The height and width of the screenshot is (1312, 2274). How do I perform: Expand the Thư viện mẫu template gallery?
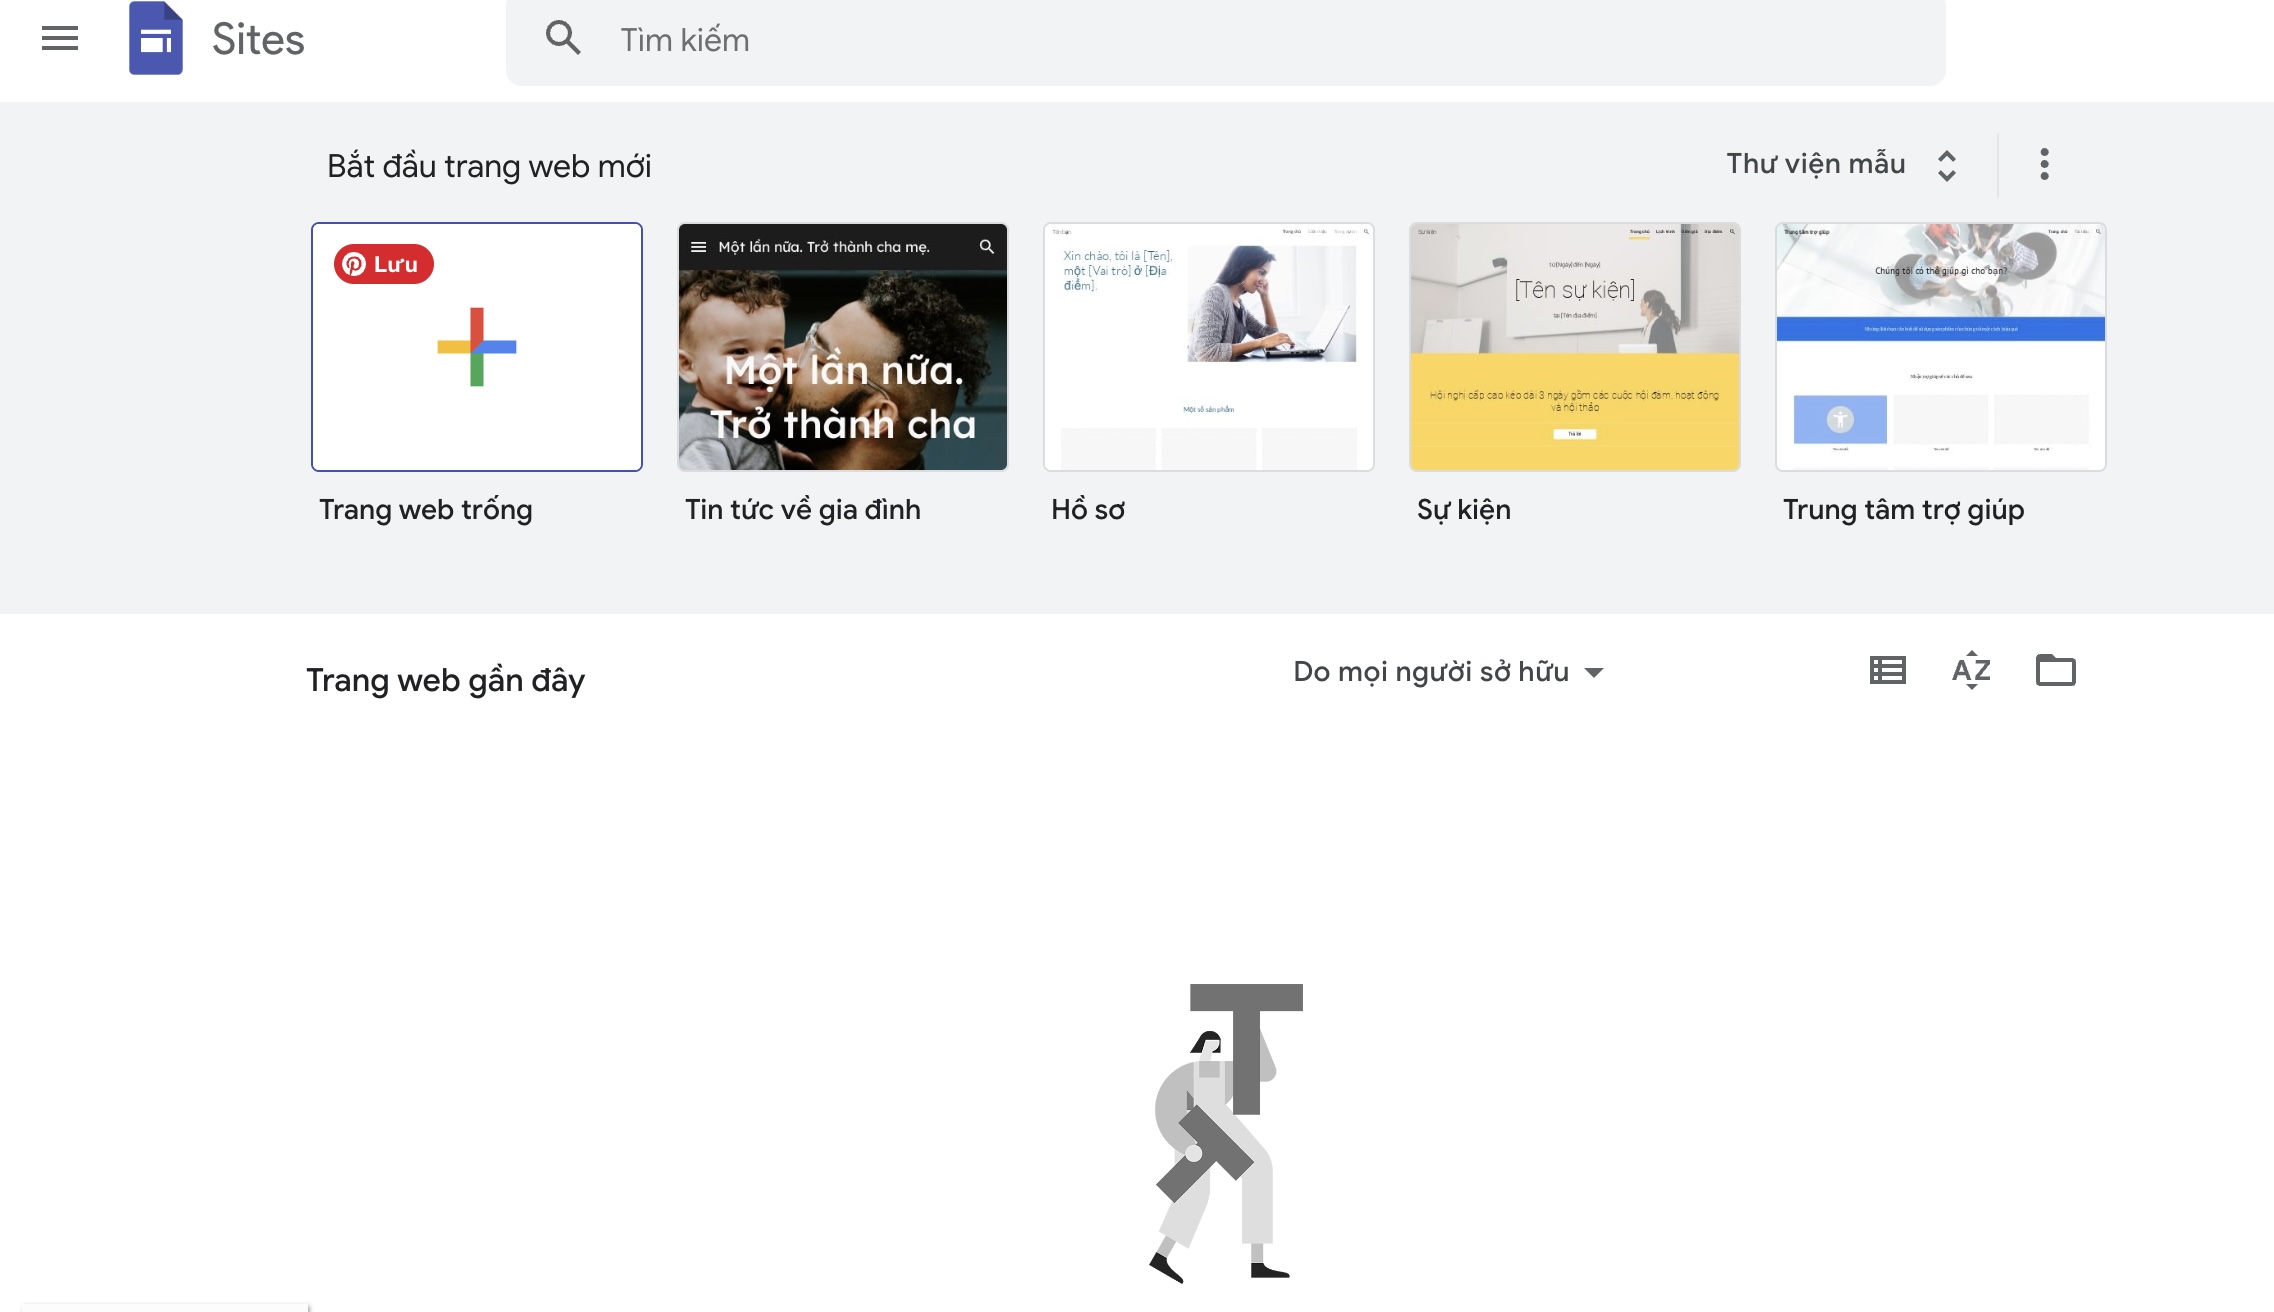[x=1842, y=164]
